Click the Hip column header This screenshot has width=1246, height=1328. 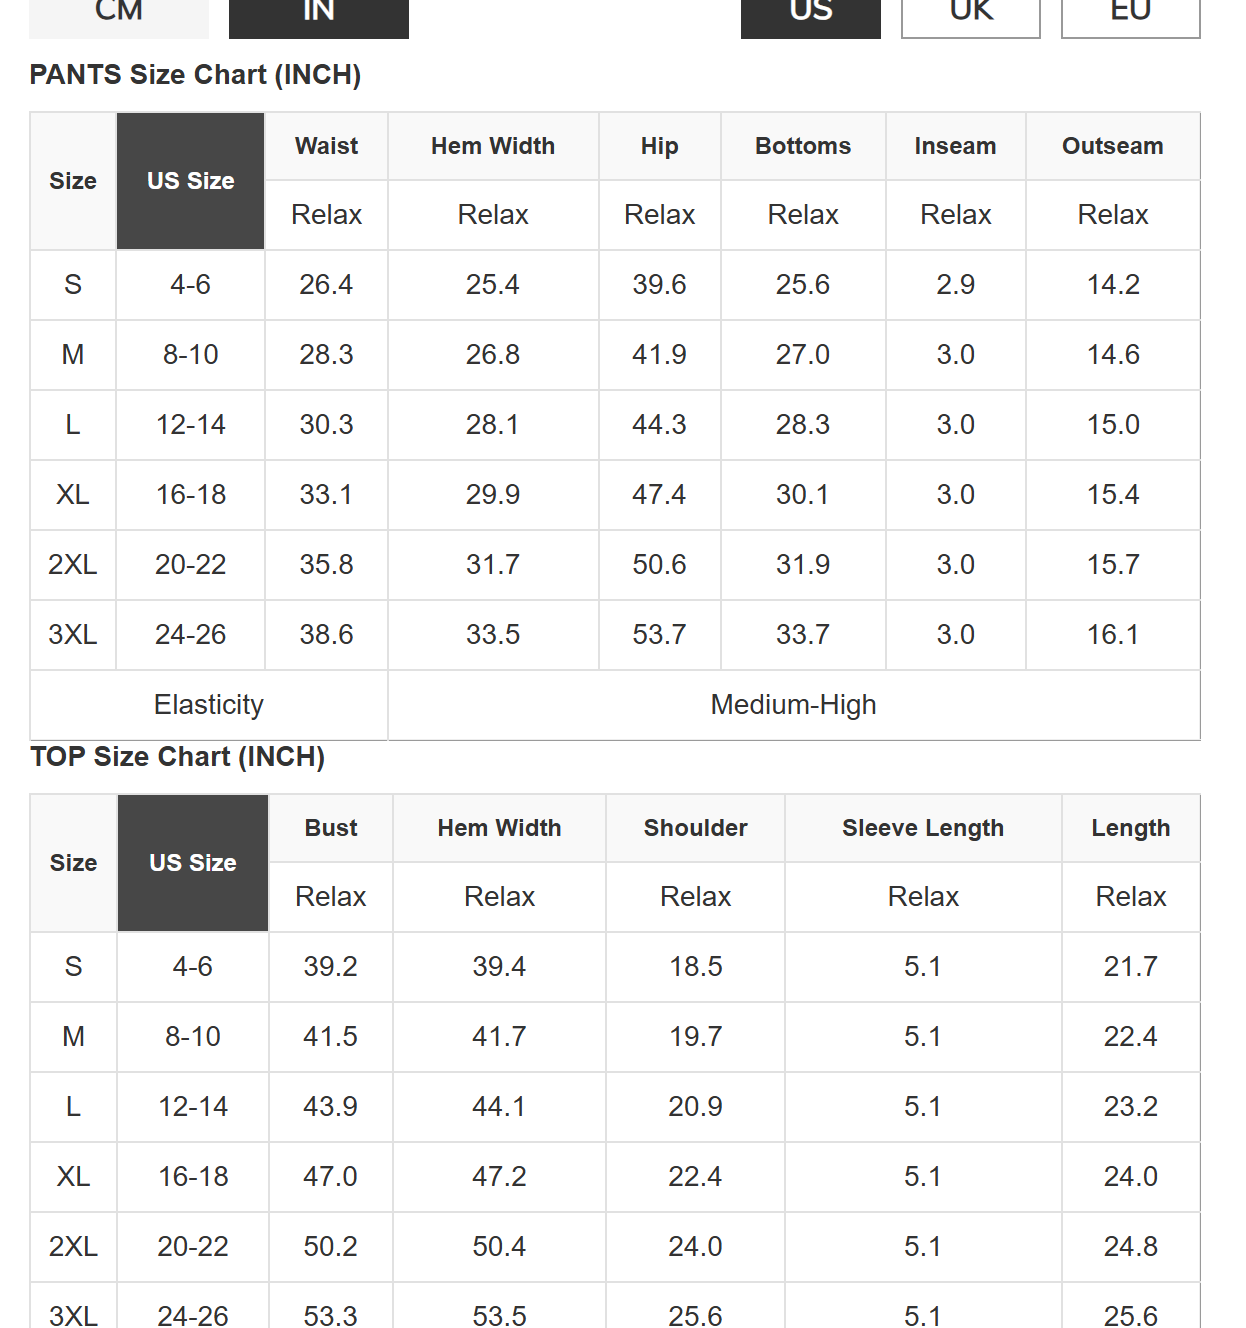660,146
